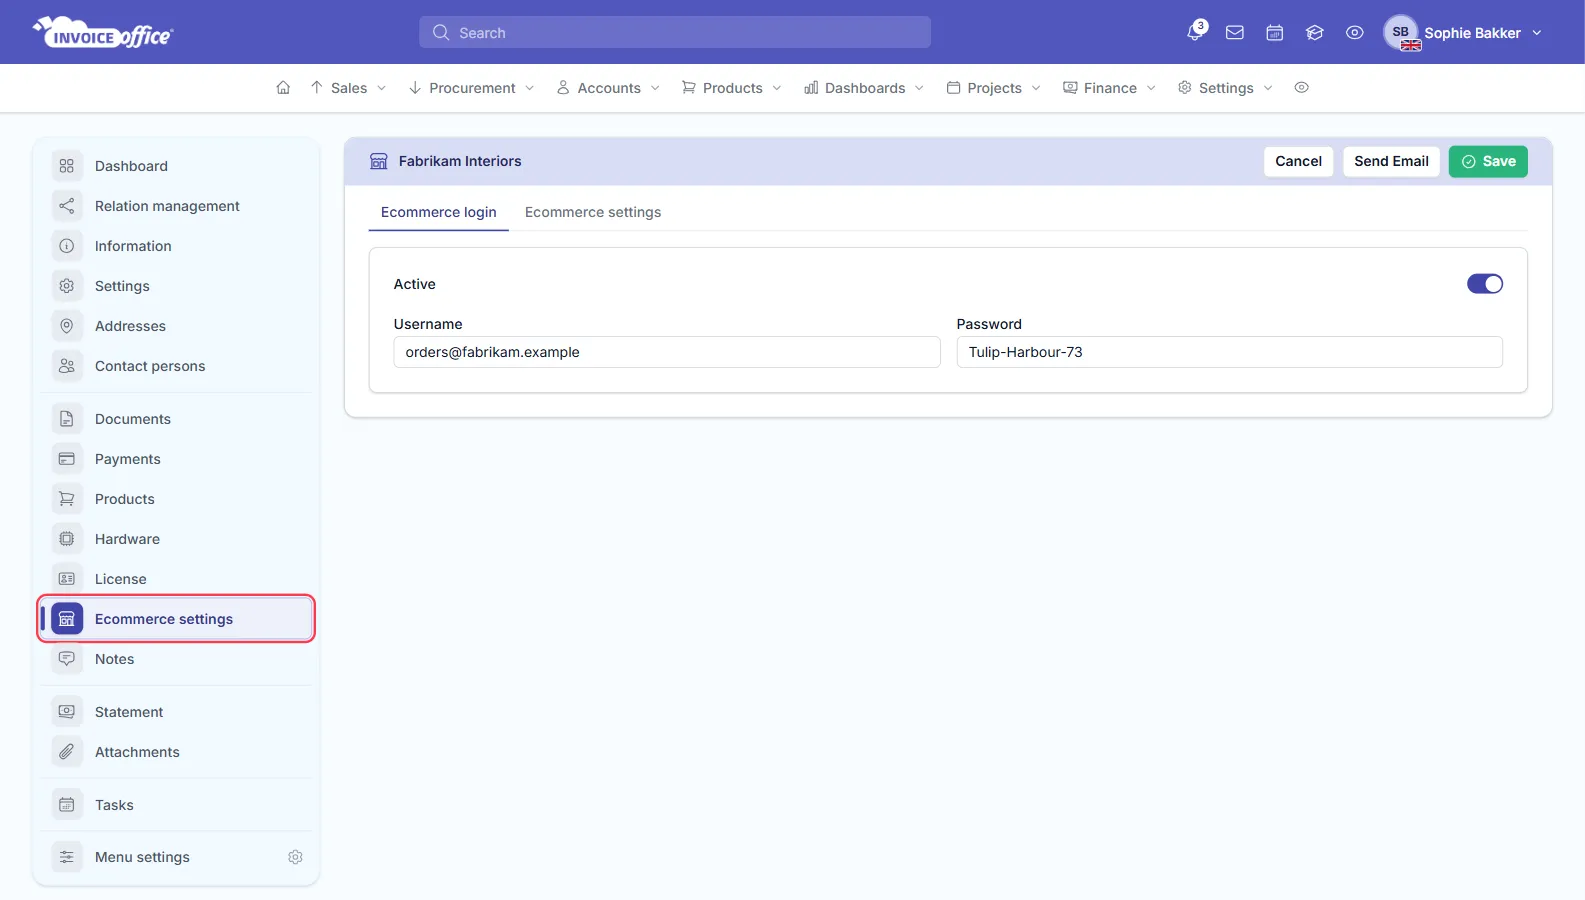Expand the Procurement menu
This screenshot has width=1585, height=900.
[x=472, y=88]
